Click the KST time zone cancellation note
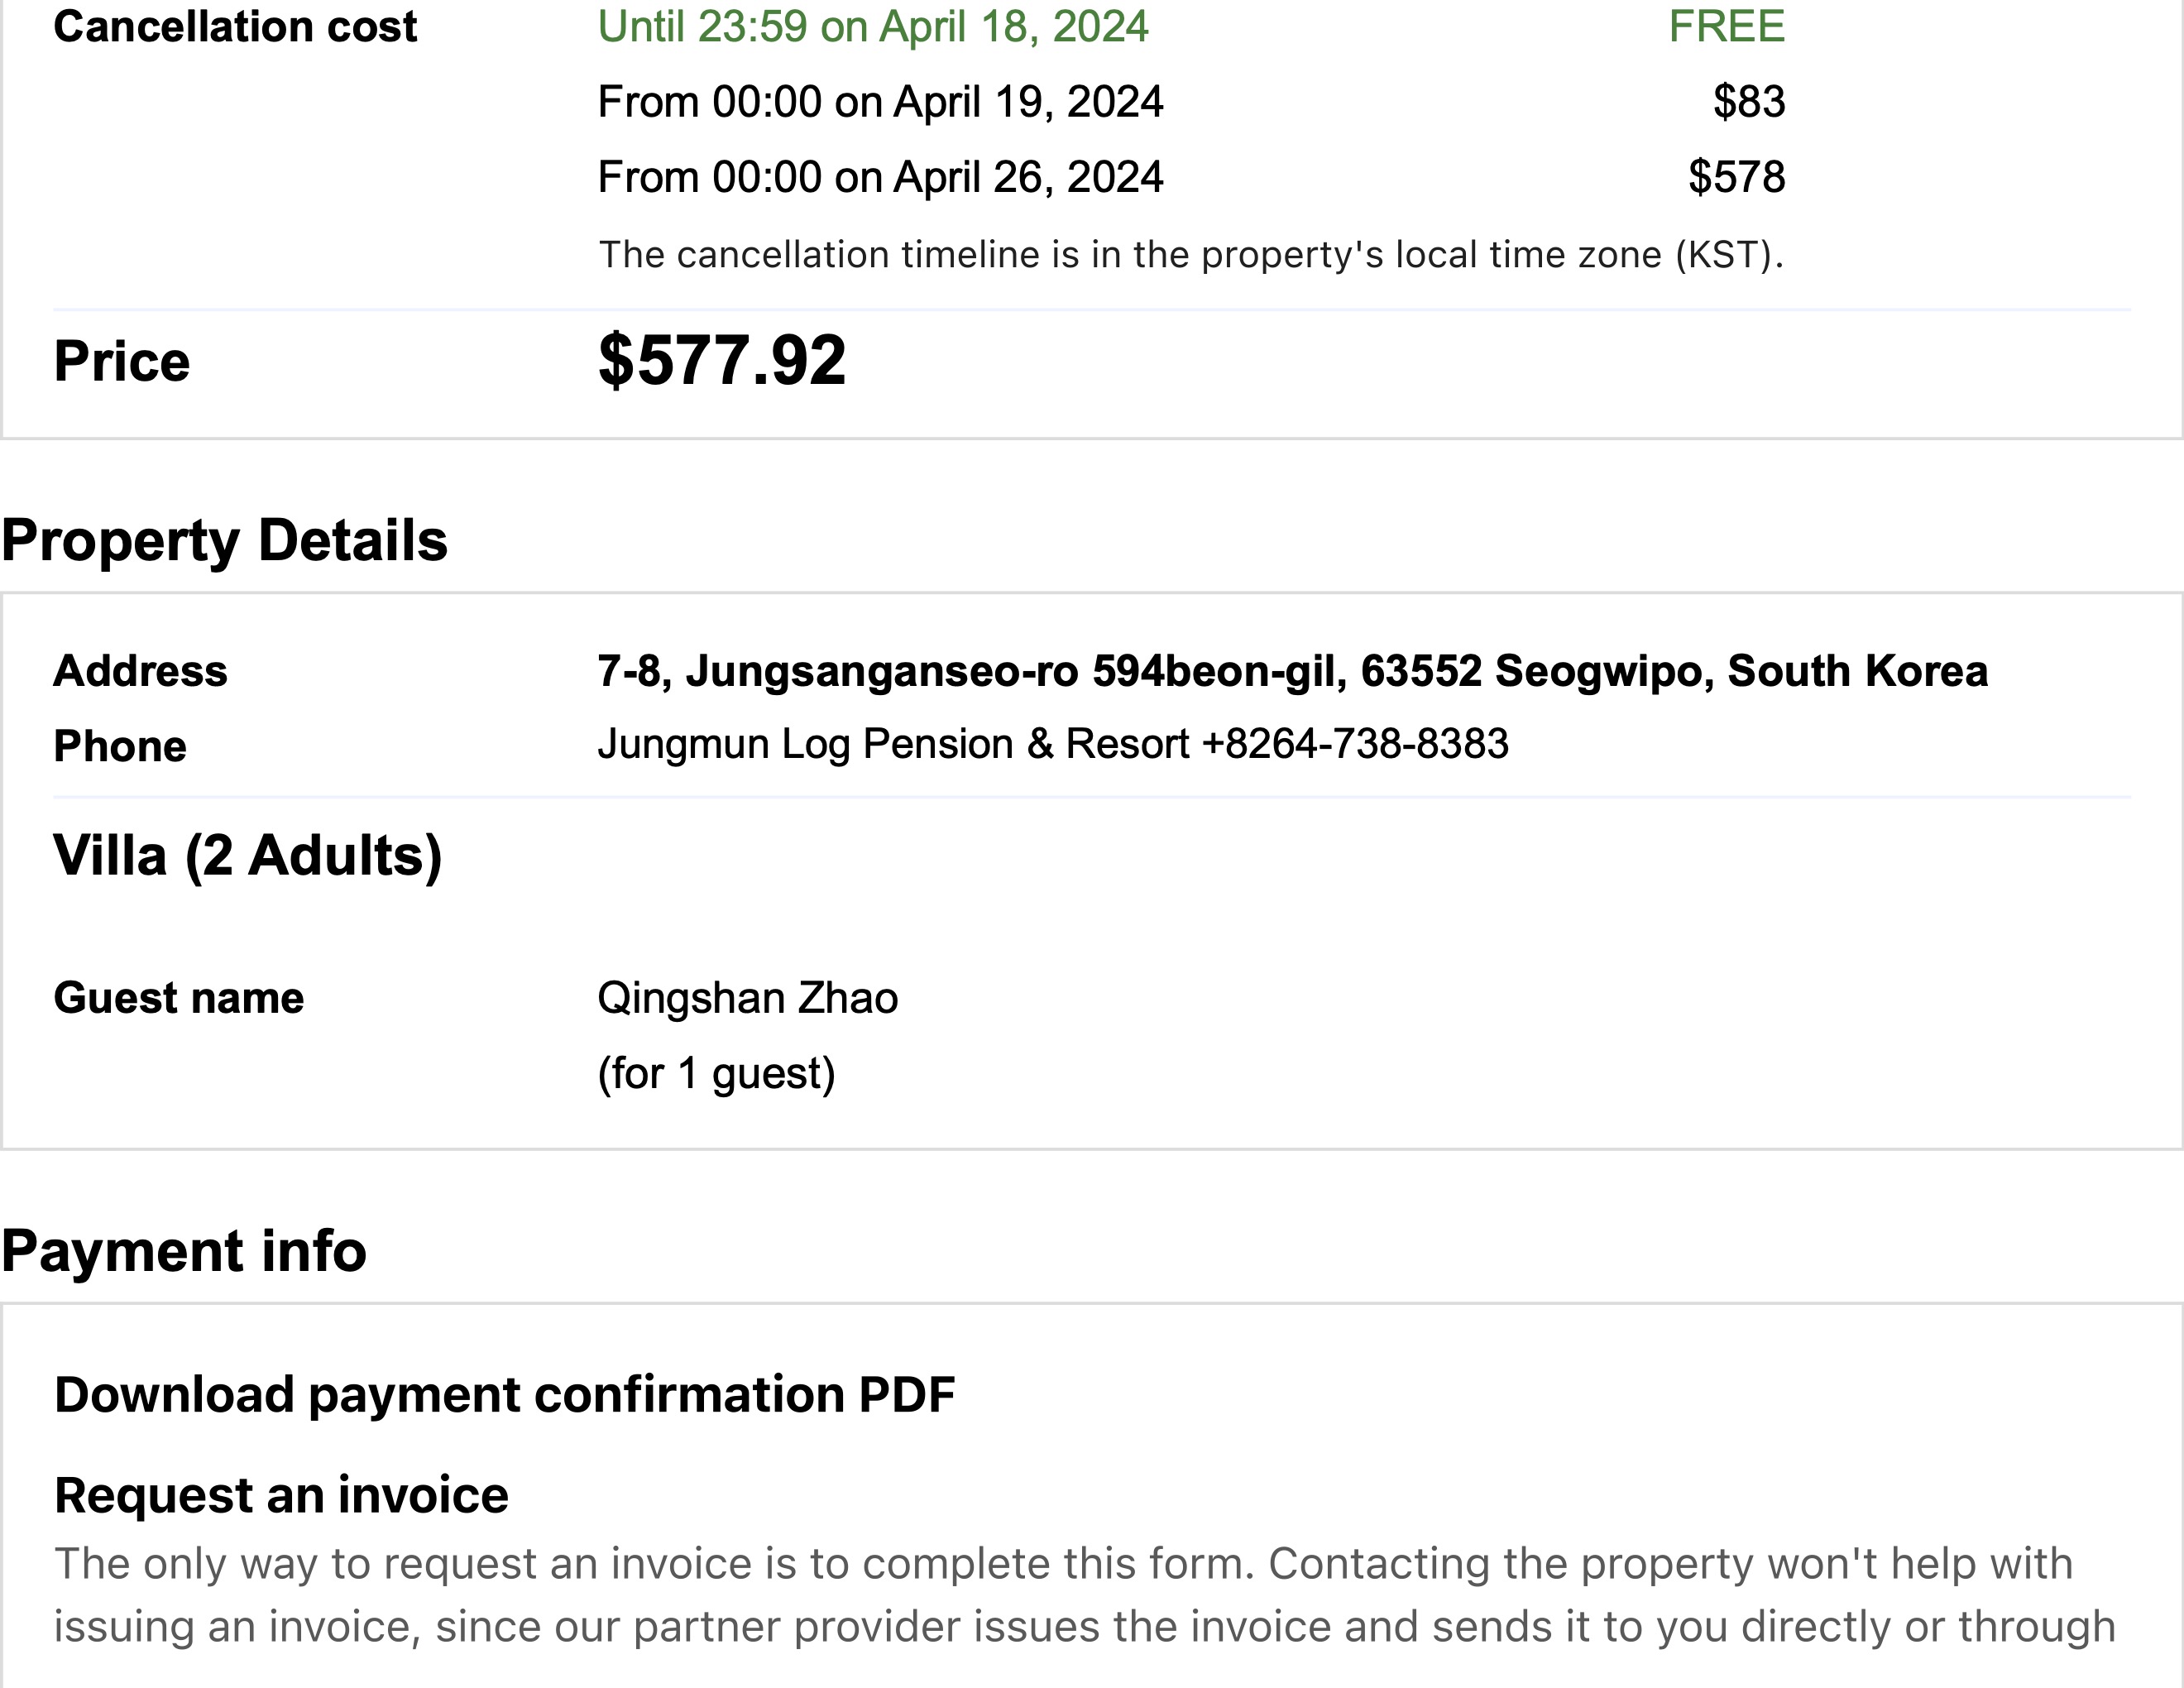This screenshot has height=1688, width=2184. [1190, 255]
